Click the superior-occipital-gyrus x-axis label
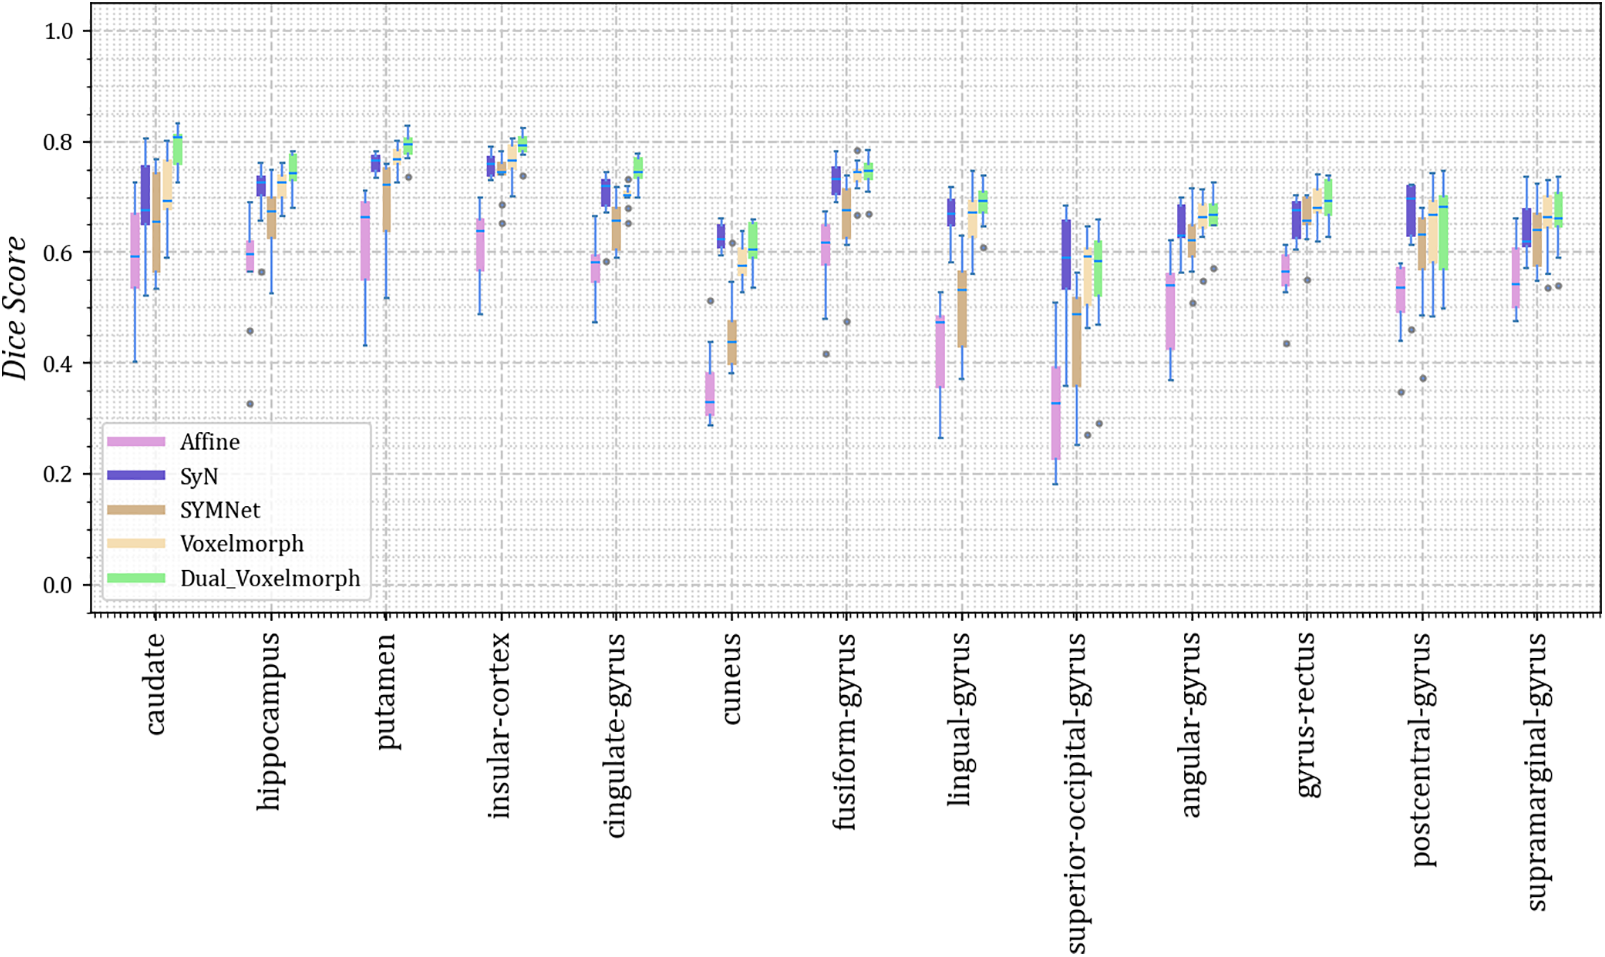The width and height of the screenshot is (1605, 957). click(1076, 792)
